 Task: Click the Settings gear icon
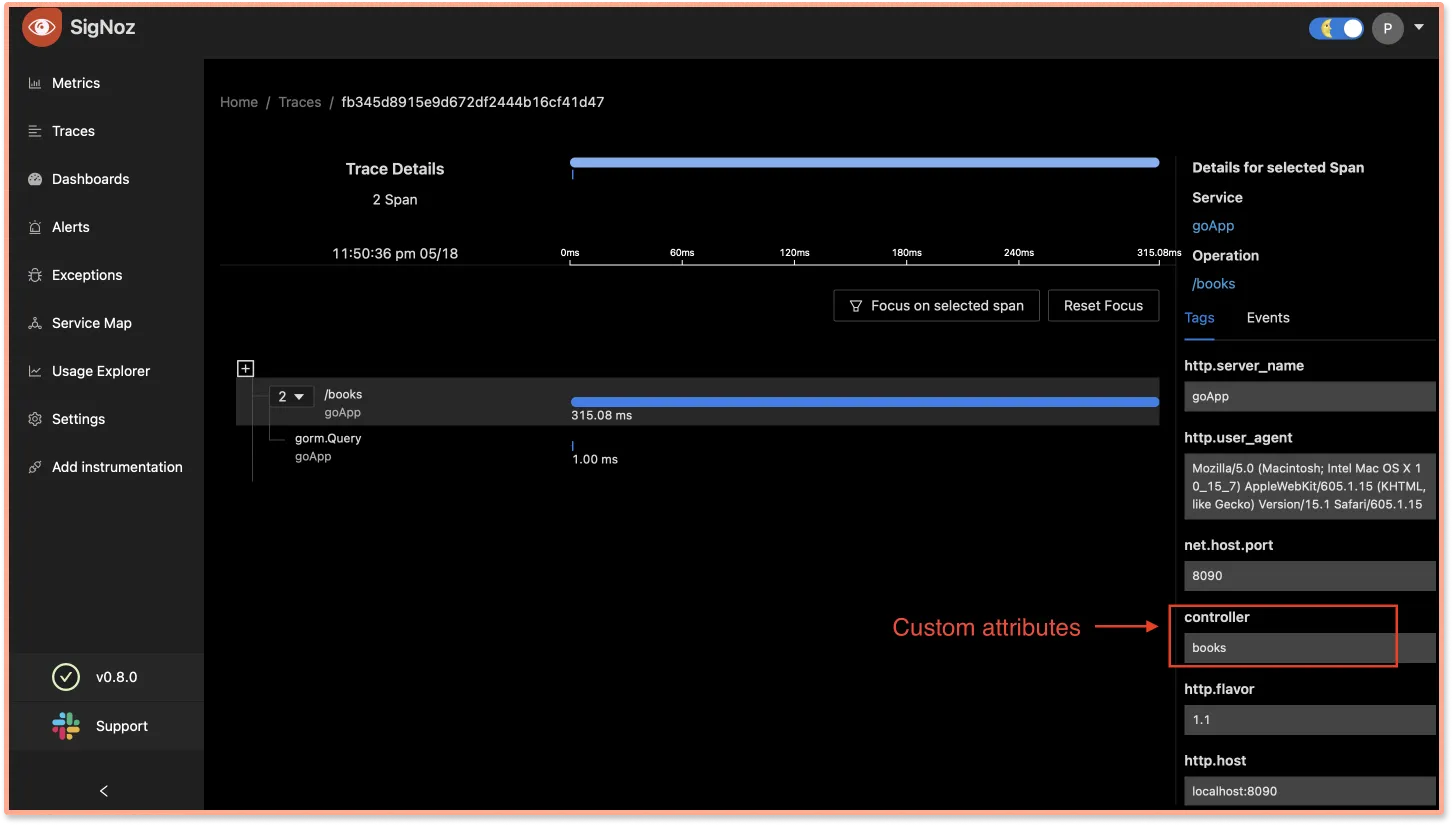tap(35, 419)
